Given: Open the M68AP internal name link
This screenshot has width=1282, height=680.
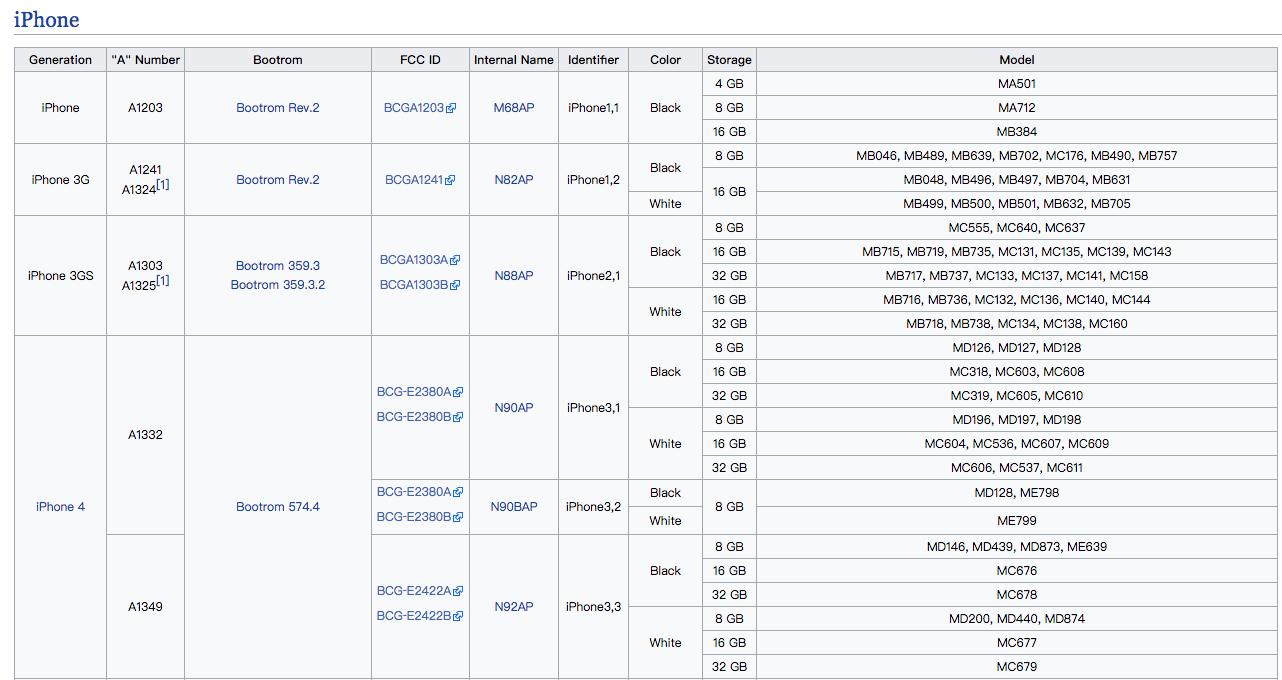Looking at the screenshot, I should click(513, 108).
